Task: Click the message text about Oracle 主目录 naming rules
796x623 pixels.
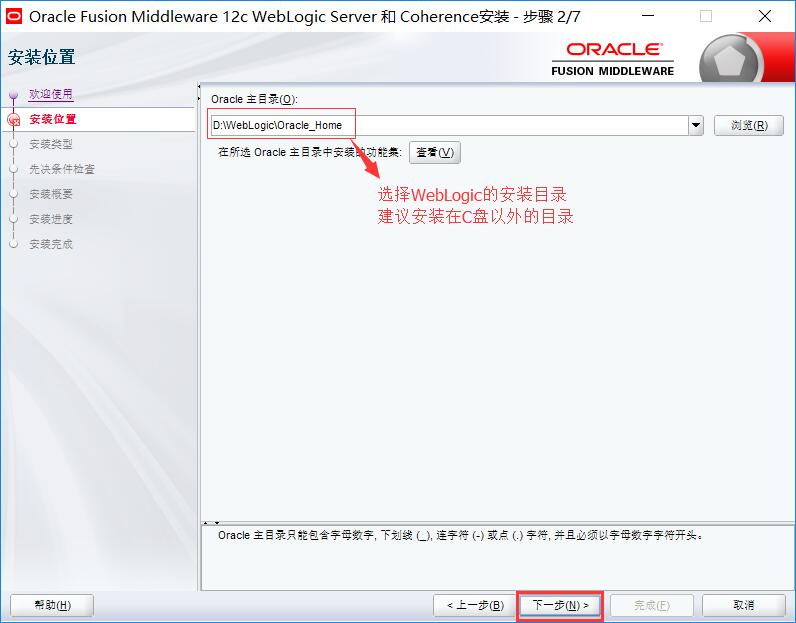Action: (x=460, y=535)
